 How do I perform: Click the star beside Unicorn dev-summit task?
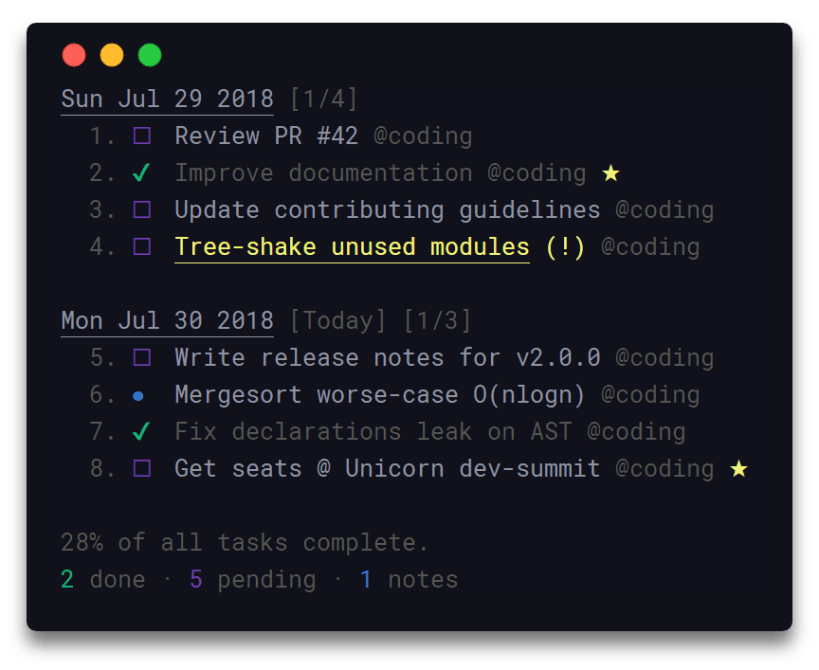[739, 468]
